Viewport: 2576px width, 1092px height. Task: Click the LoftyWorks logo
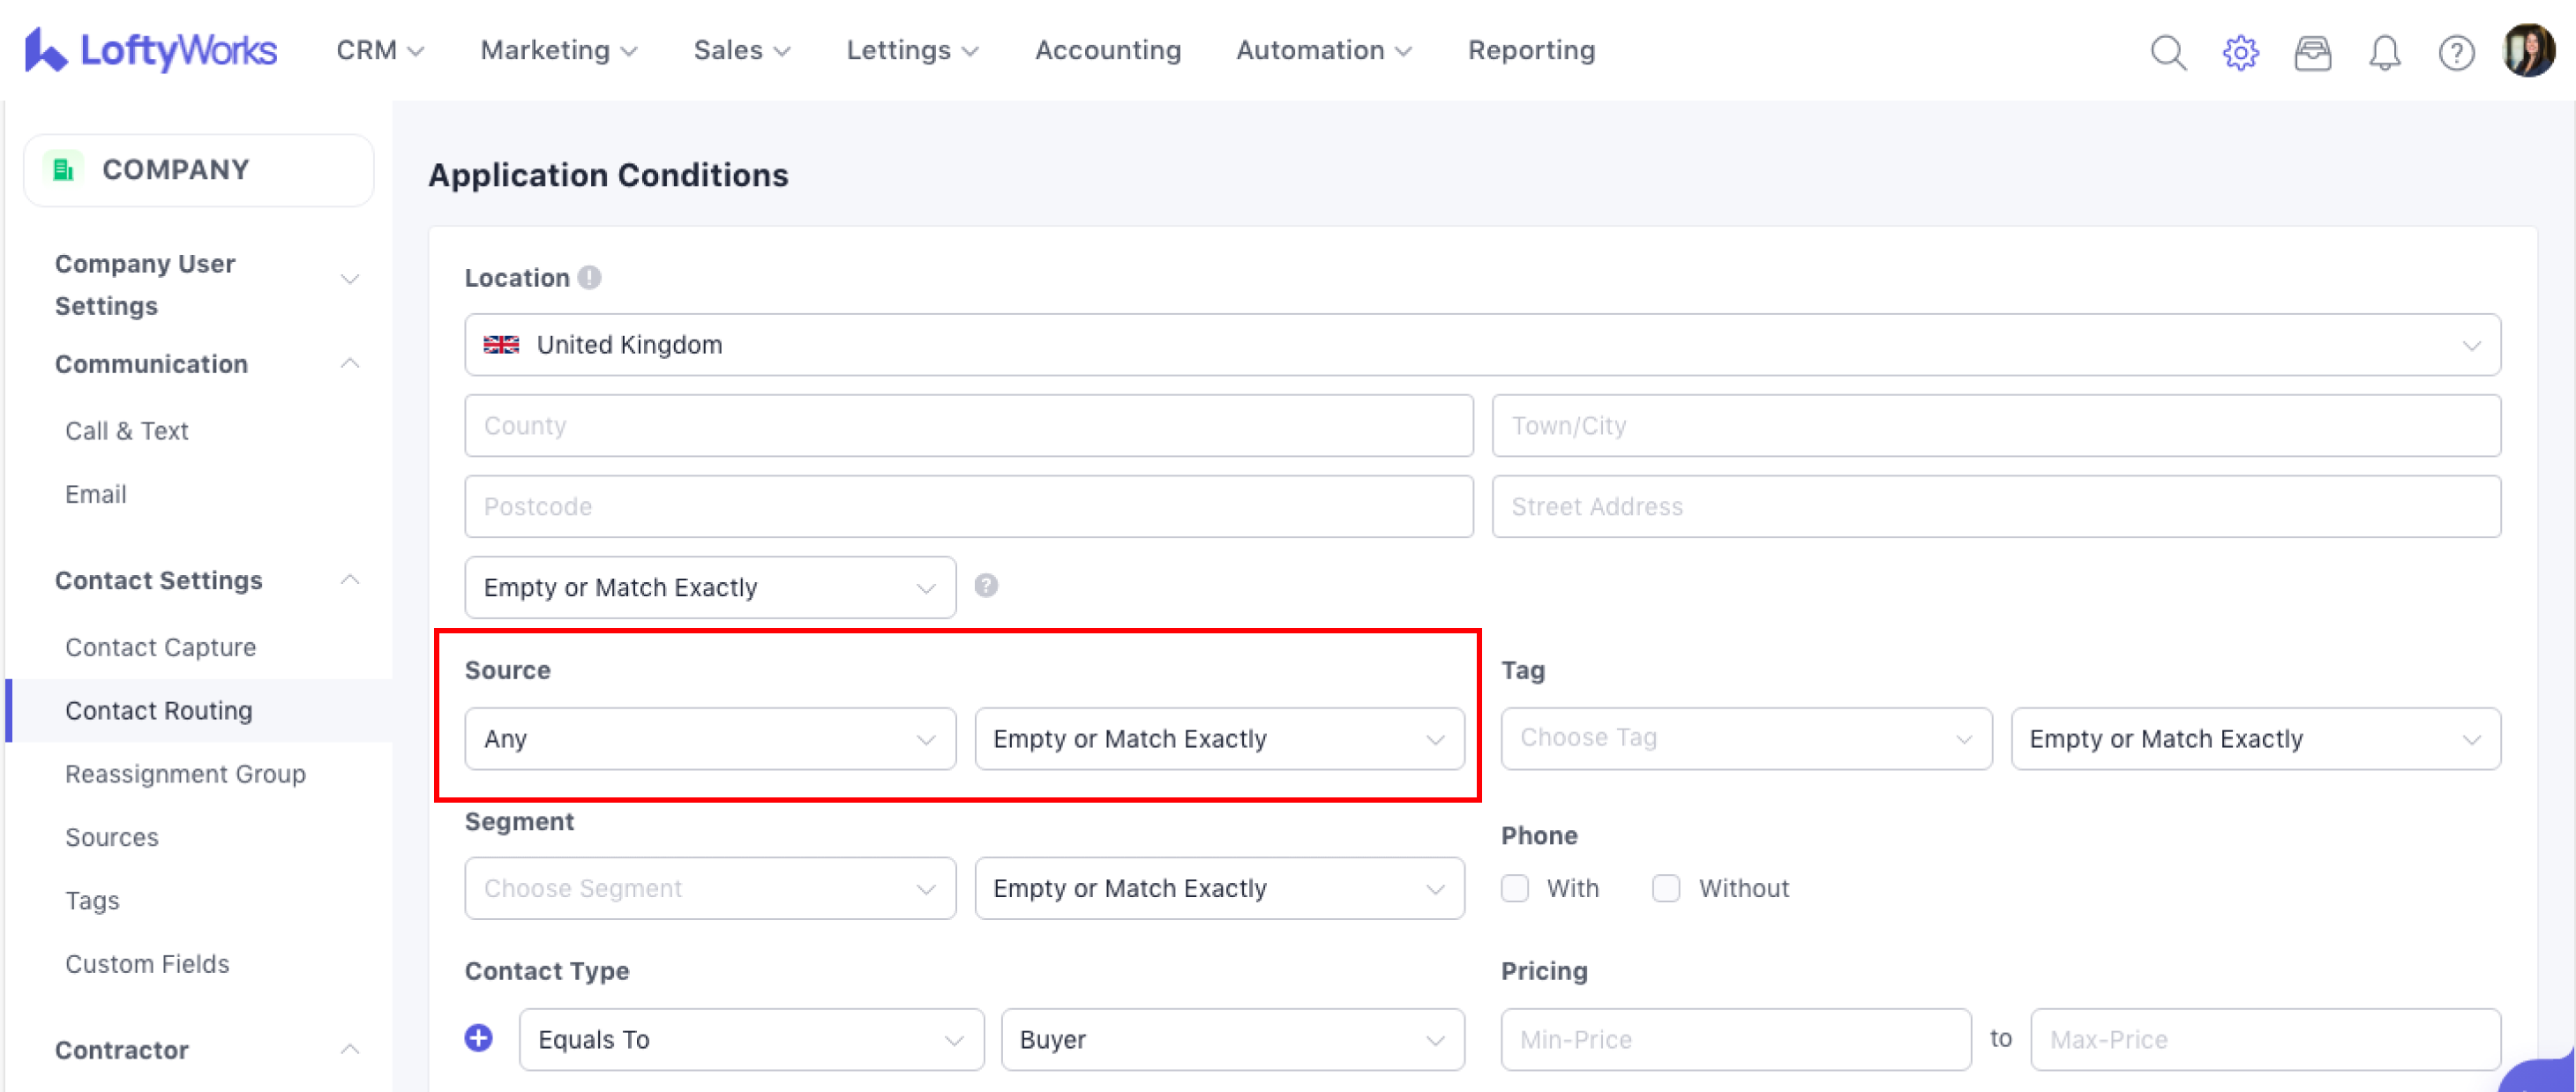(x=151, y=50)
